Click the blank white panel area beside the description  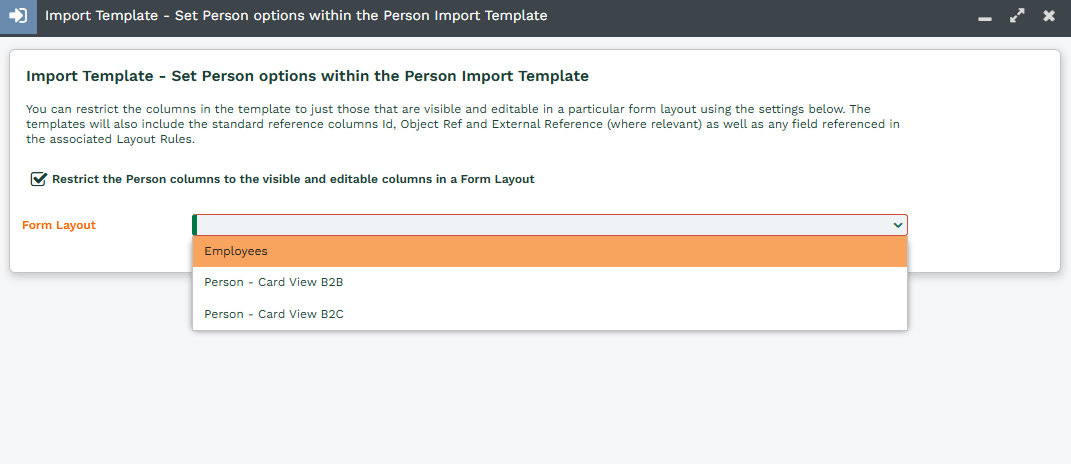977,124
